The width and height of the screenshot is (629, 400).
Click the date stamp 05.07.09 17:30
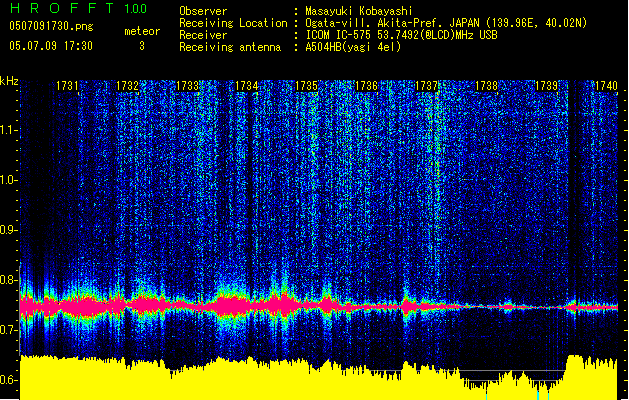[x=51, y=46]
